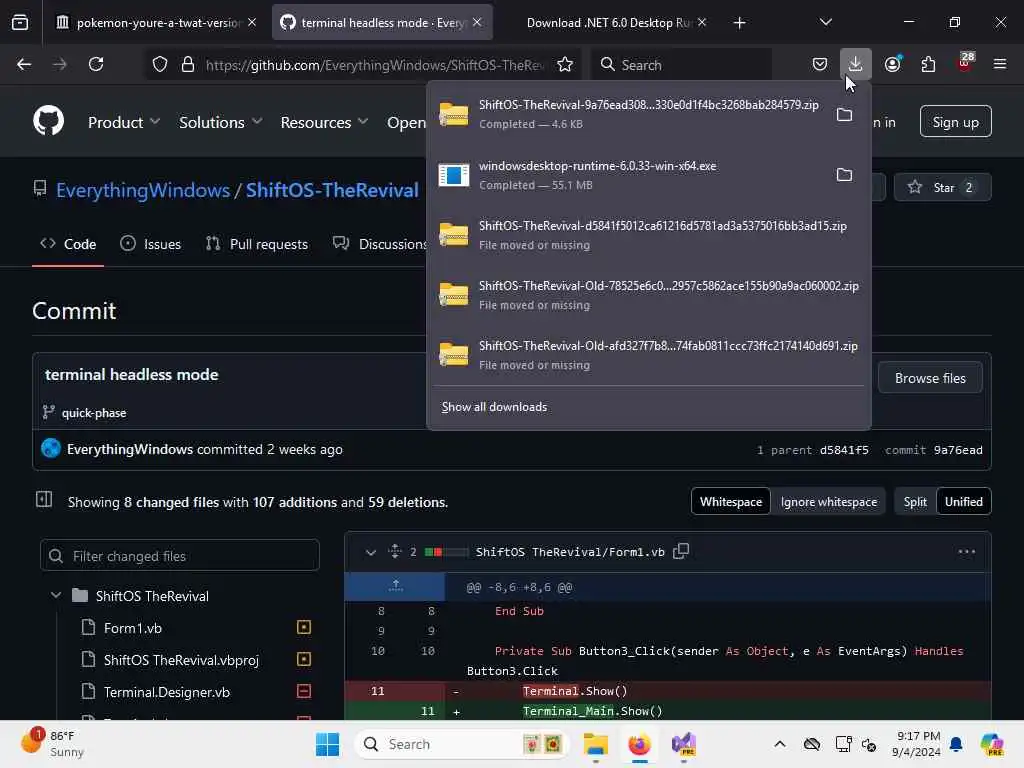Go back to the previous page
Screen dimensions: 1024x768
point(24,64)
